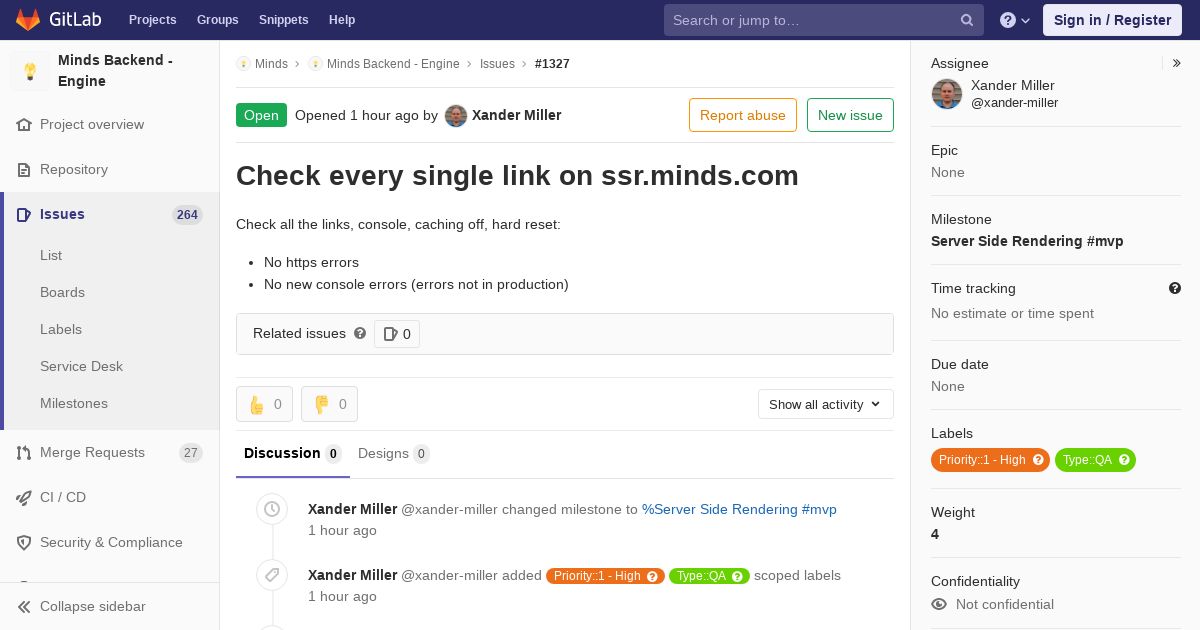The width and height of the screenshot is (1200, 630).
Task: Click the GitLab fox logo
Action: (x=28, y=20)
